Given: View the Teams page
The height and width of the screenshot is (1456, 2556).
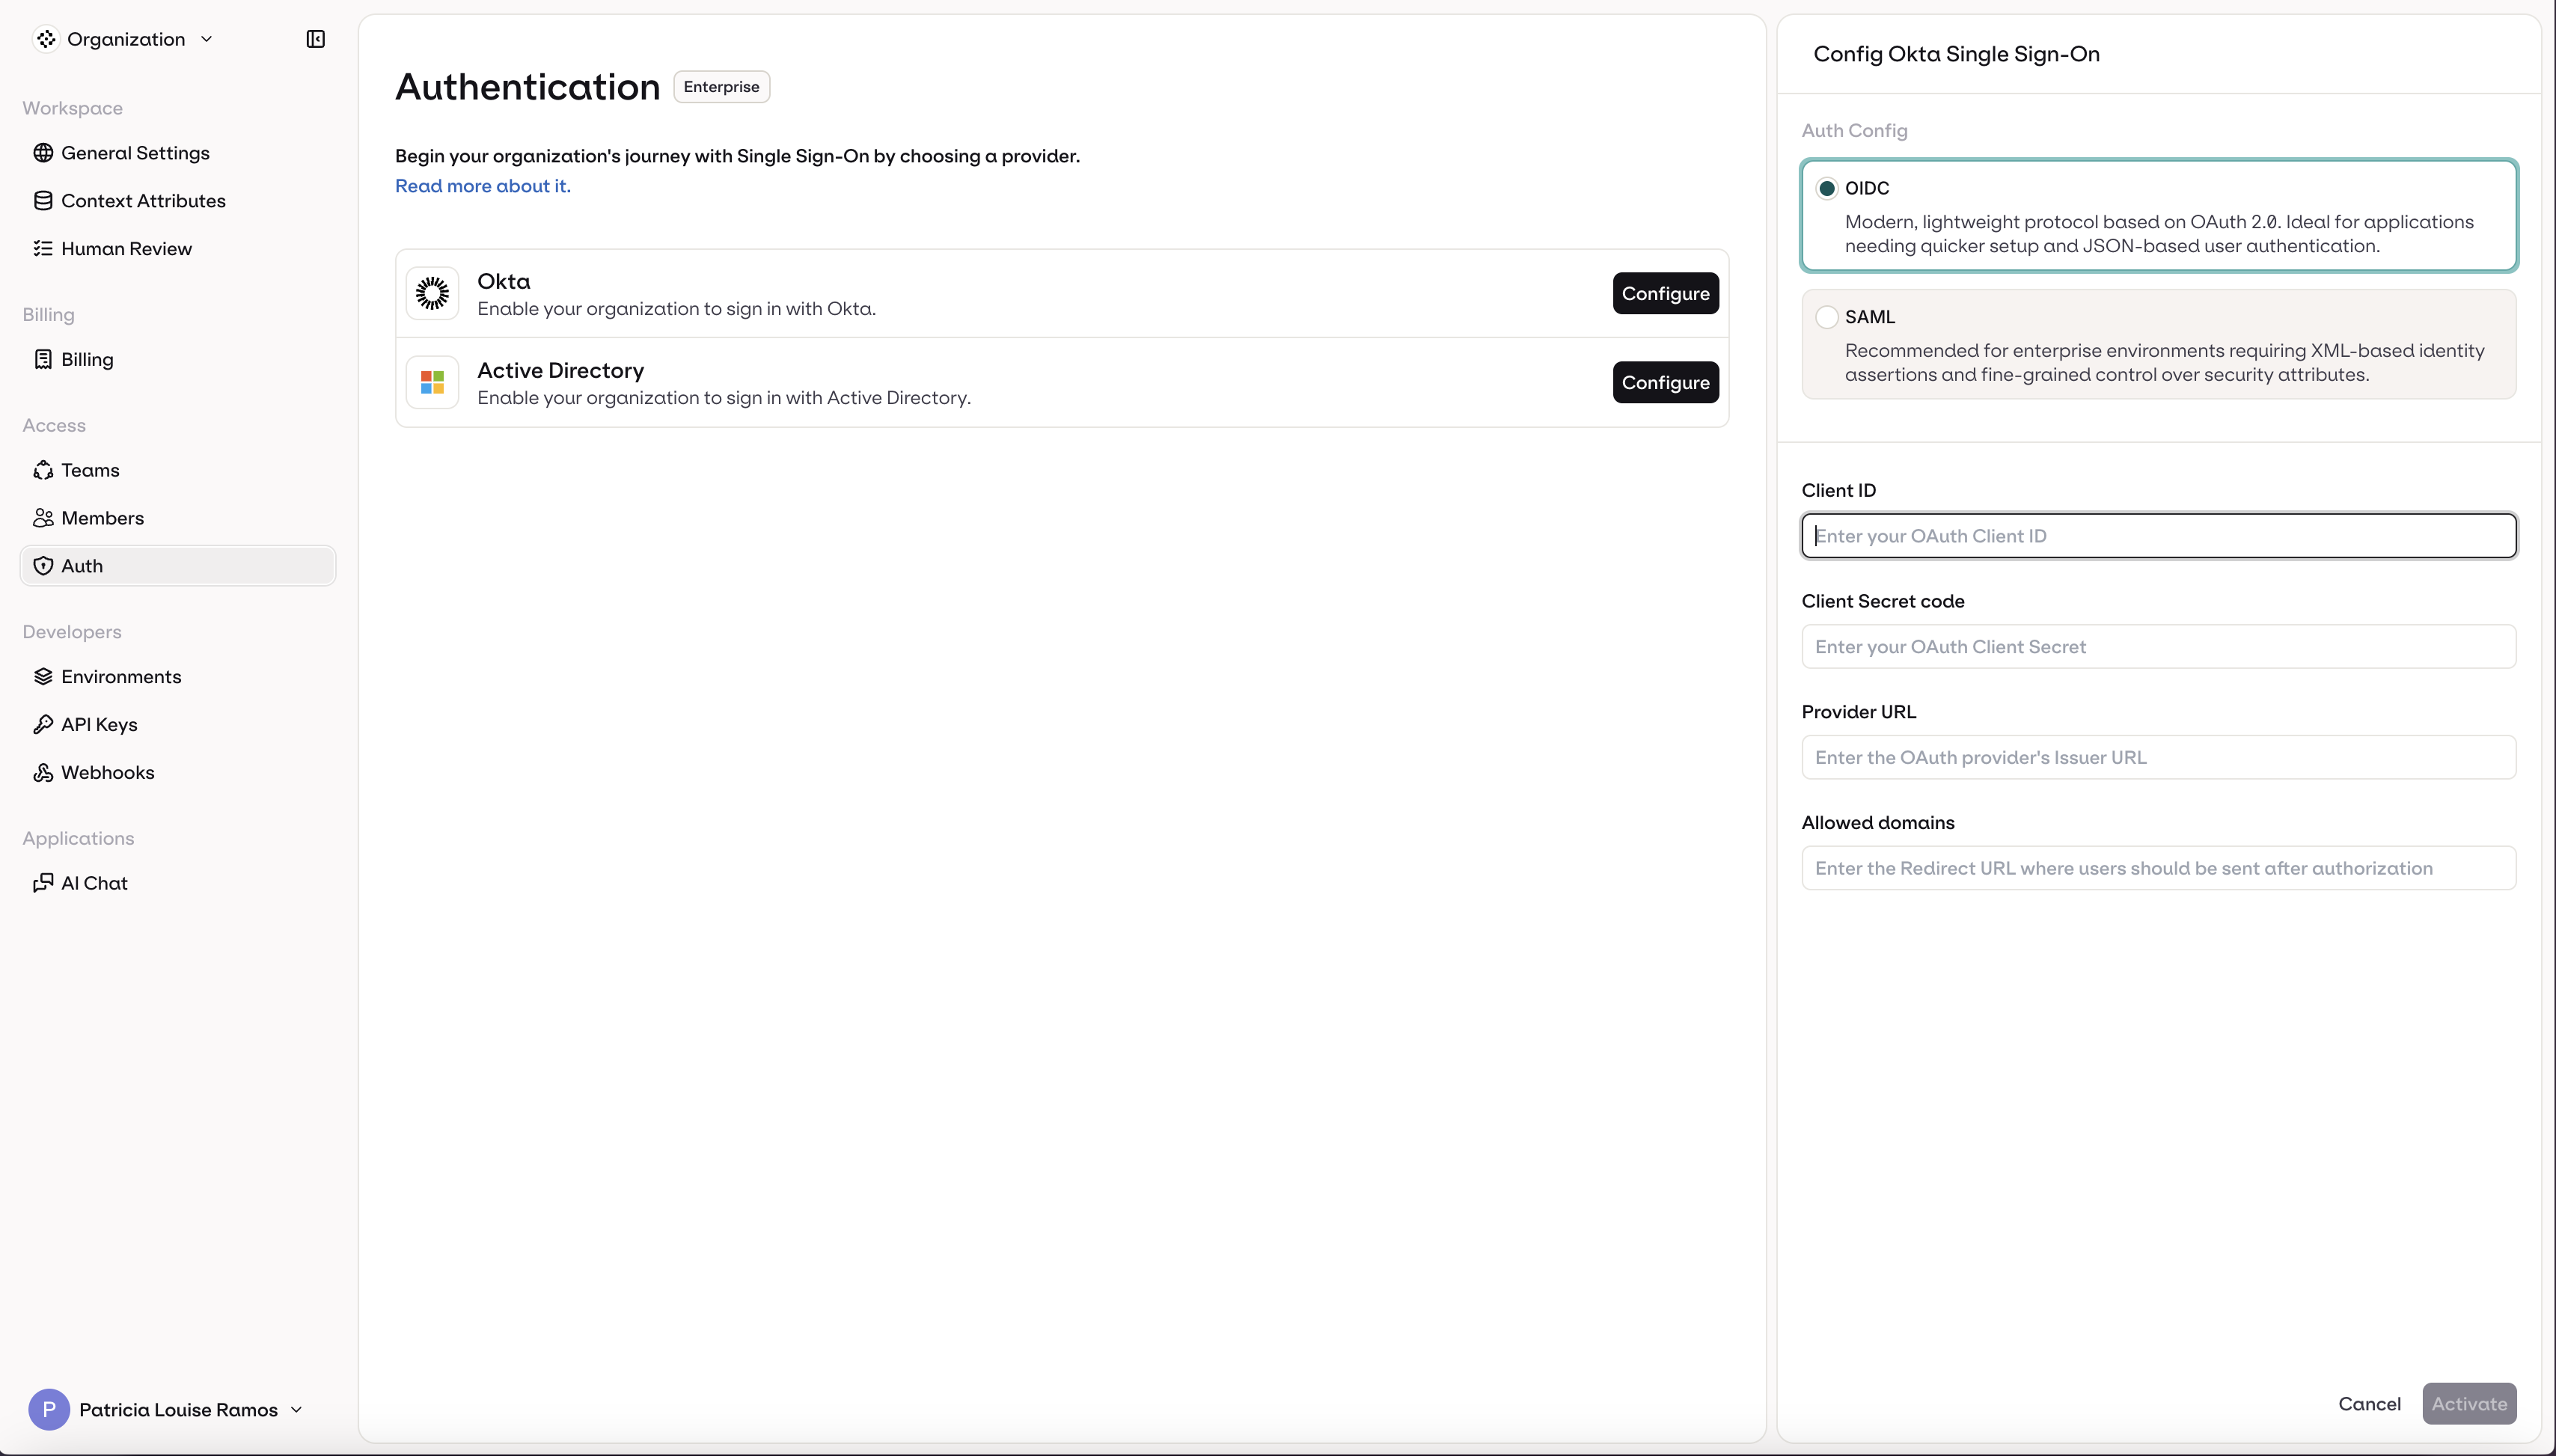Looking at the screenshot, I should click(89, 469).
